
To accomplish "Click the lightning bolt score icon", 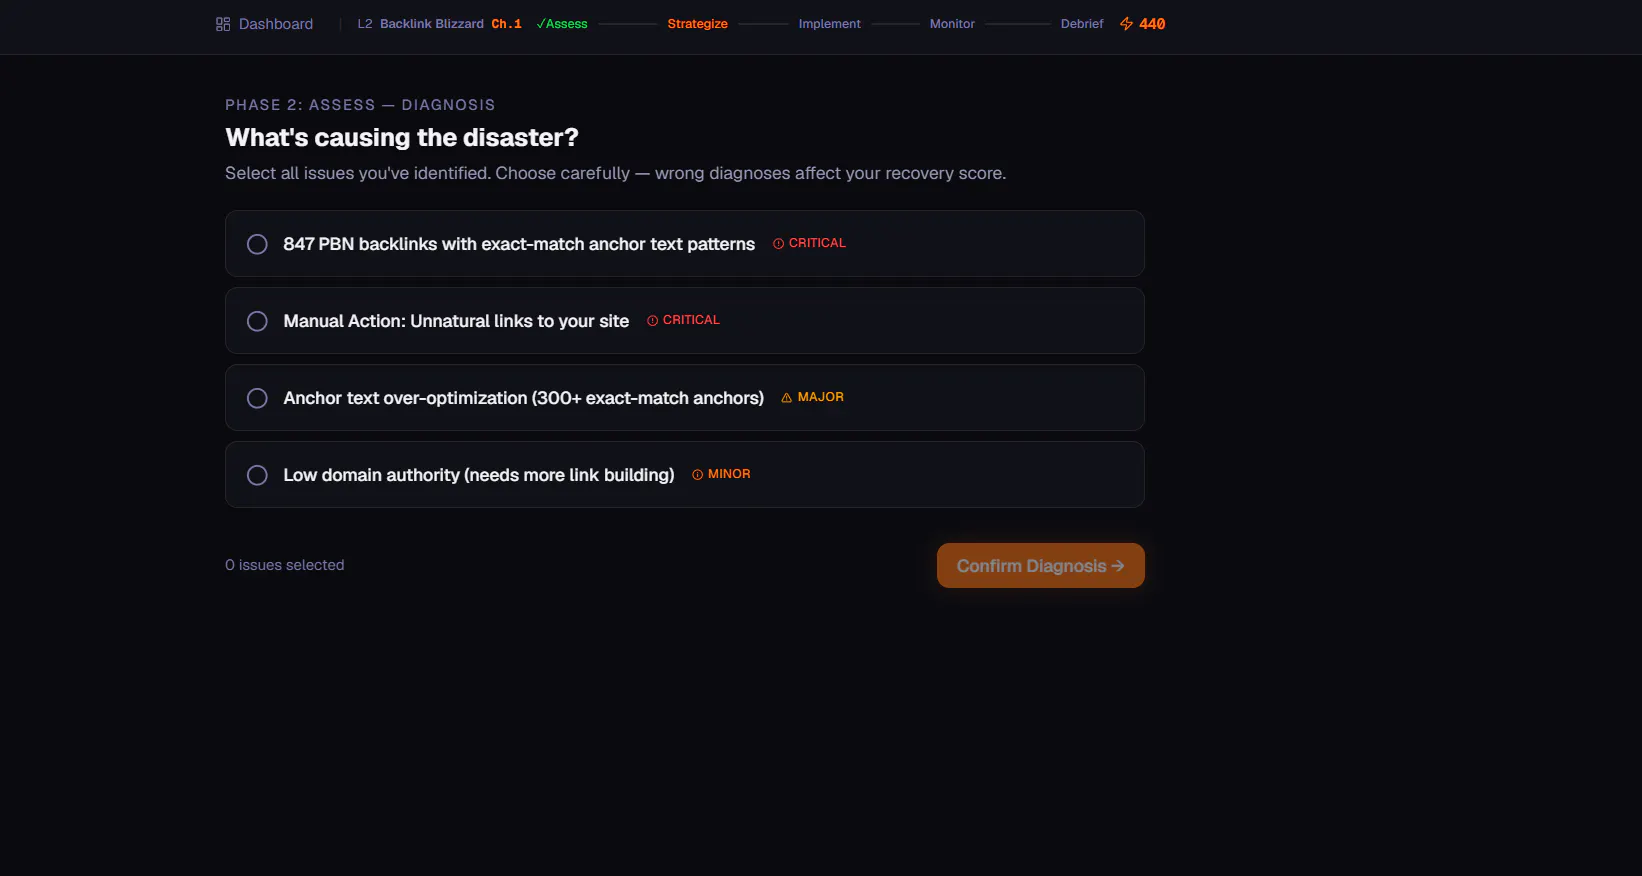I will pos(1126,24).
